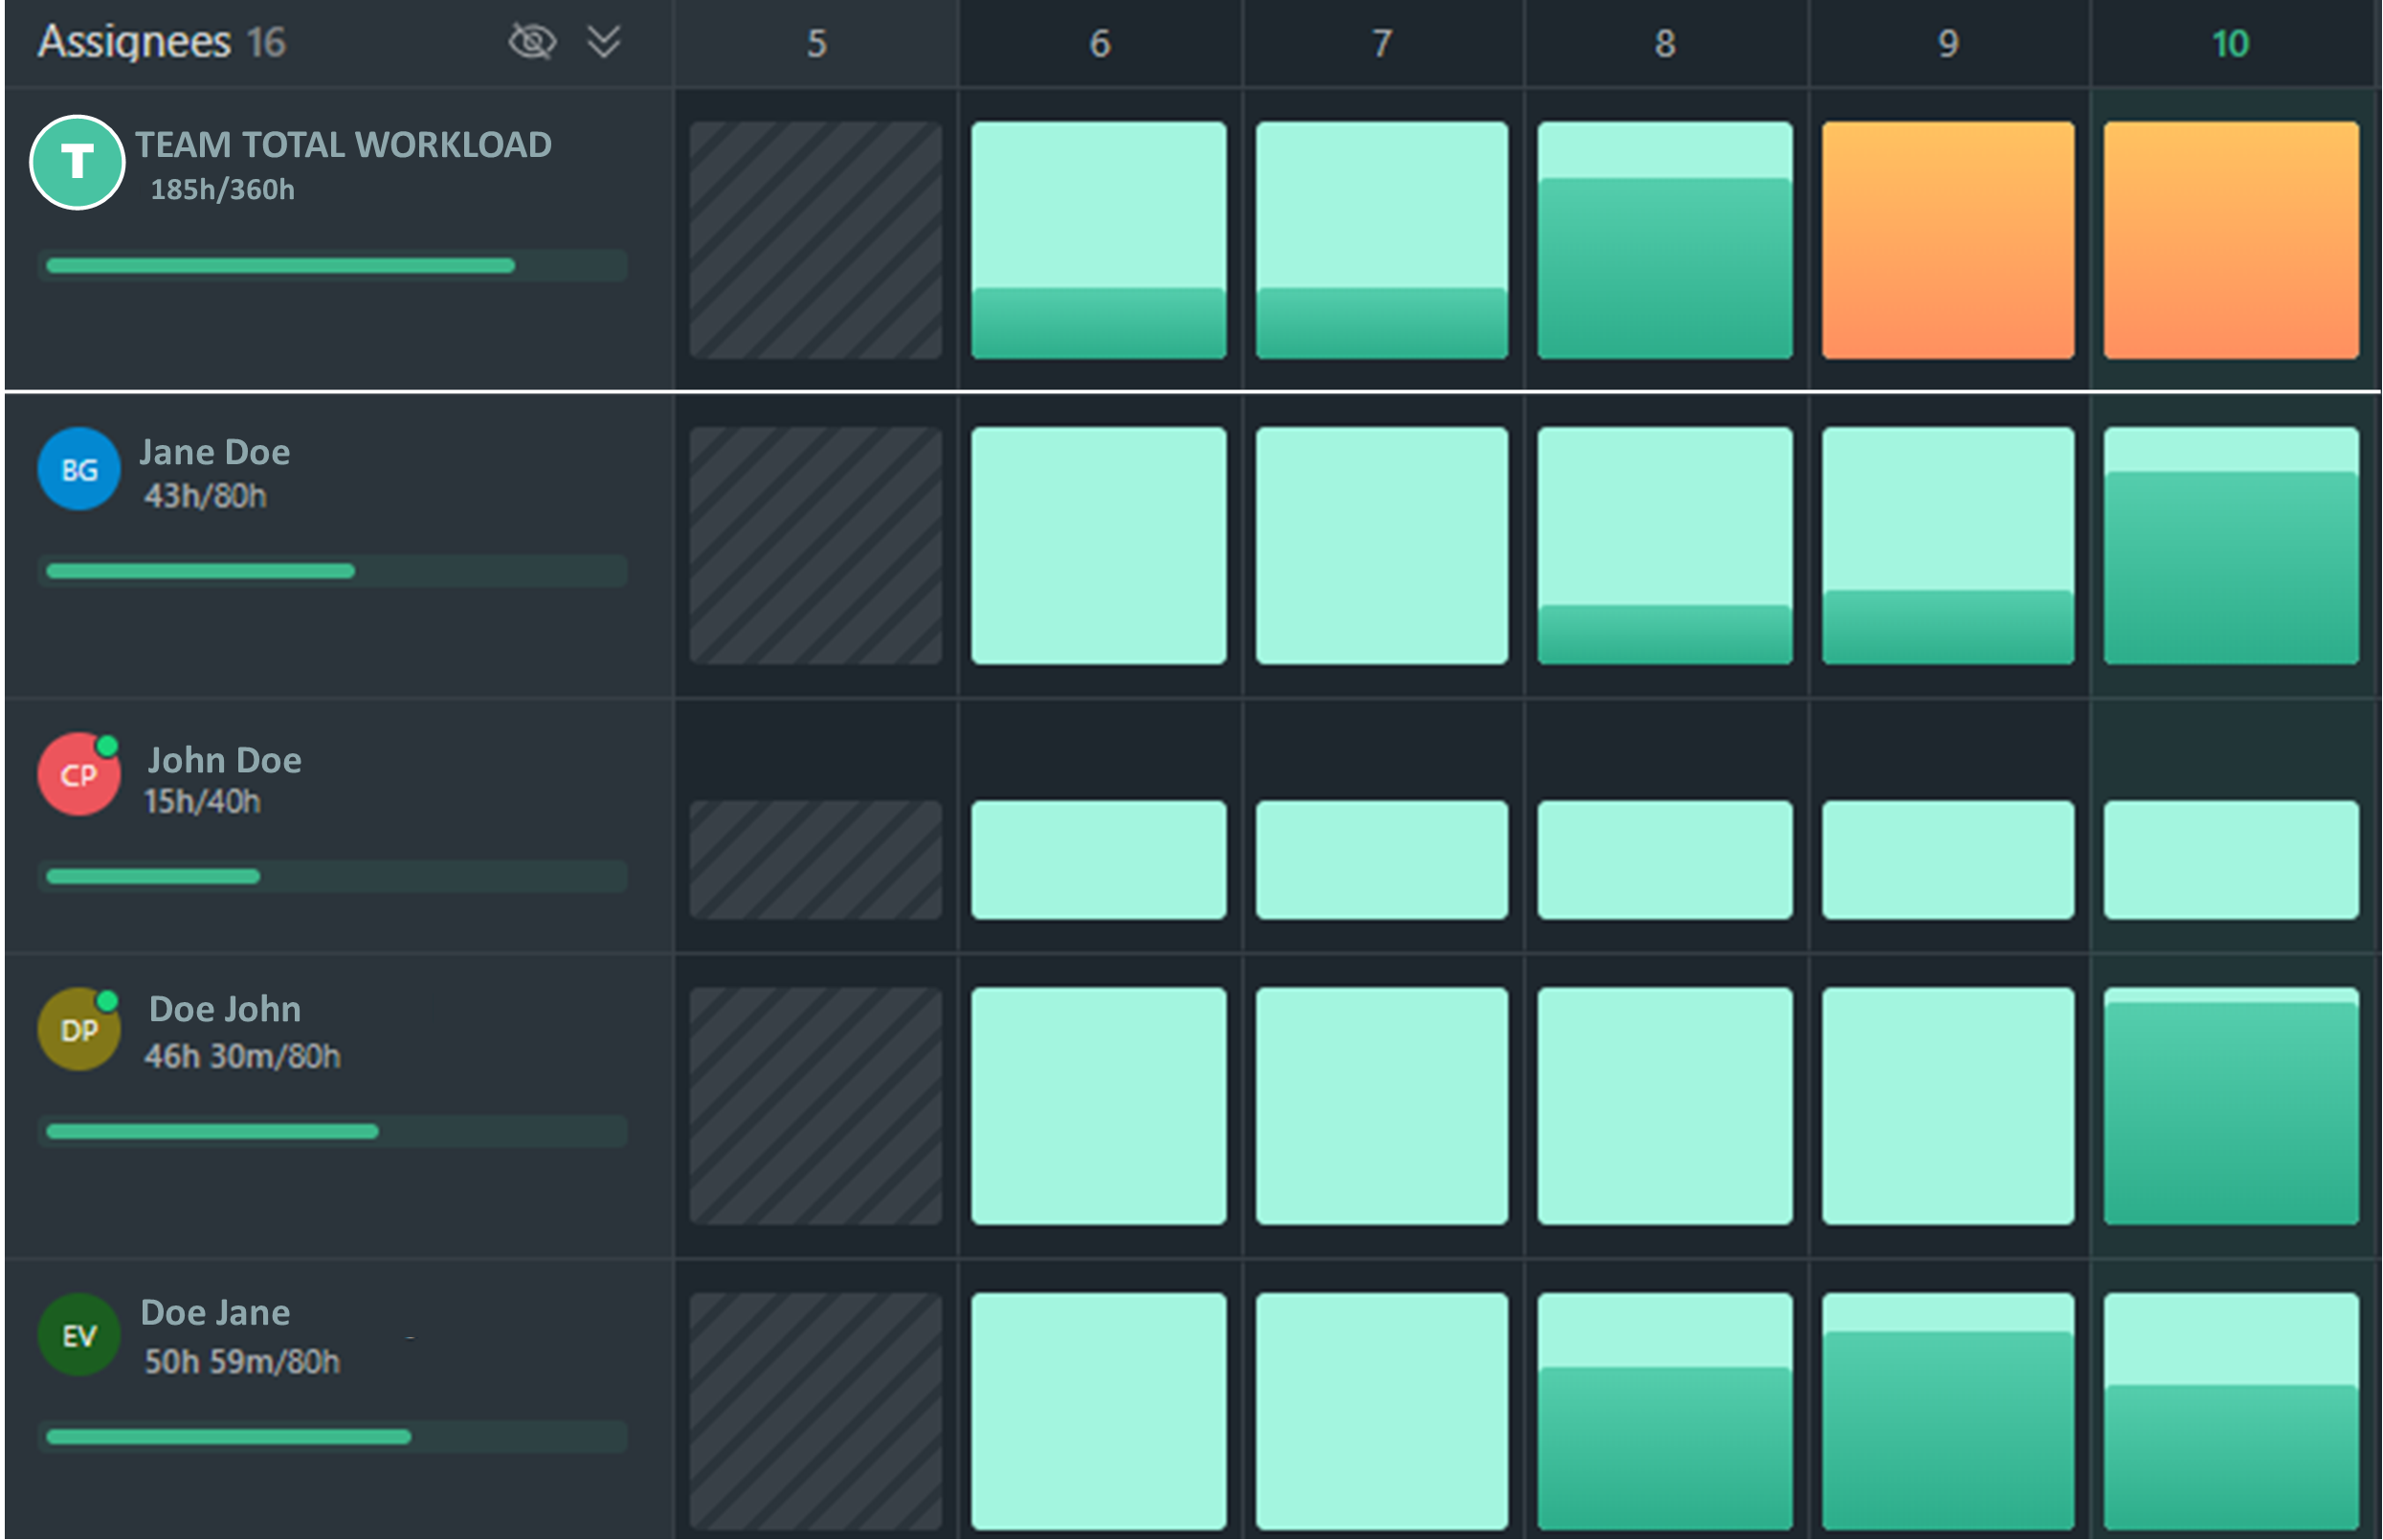Open John Doe's workload cell day 8
This screenshot has height=1540, width=2383.
1665,860
